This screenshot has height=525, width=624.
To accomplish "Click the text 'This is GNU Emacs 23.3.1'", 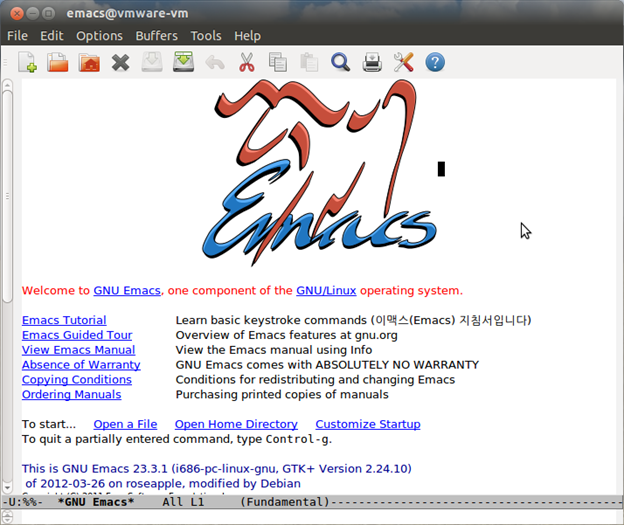I will coord(95,469).
